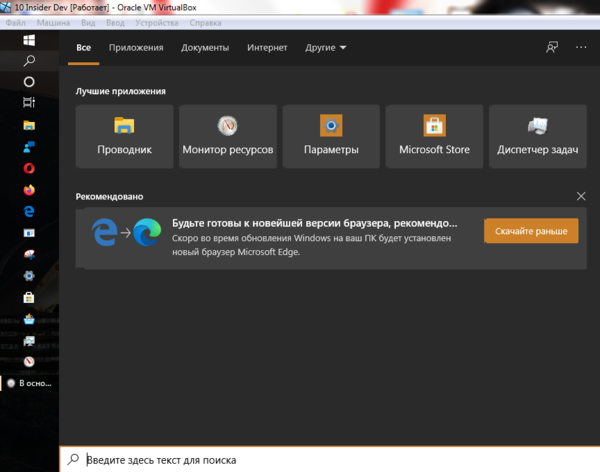
Task: Focus the 'Введите здесь текст для поиска' box
Action: tap(329, 459)
